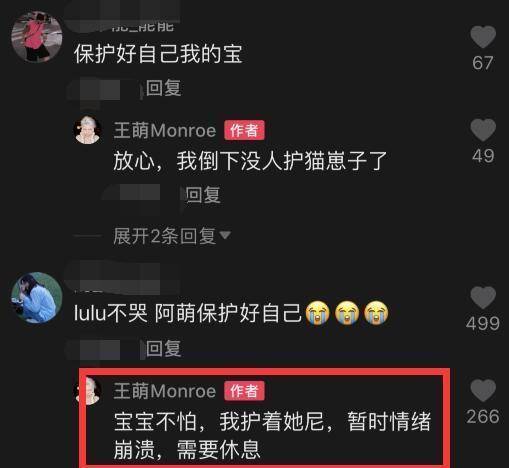
Task: Select the comment text 保护好自己我的宝
Action: coord(158,54)
